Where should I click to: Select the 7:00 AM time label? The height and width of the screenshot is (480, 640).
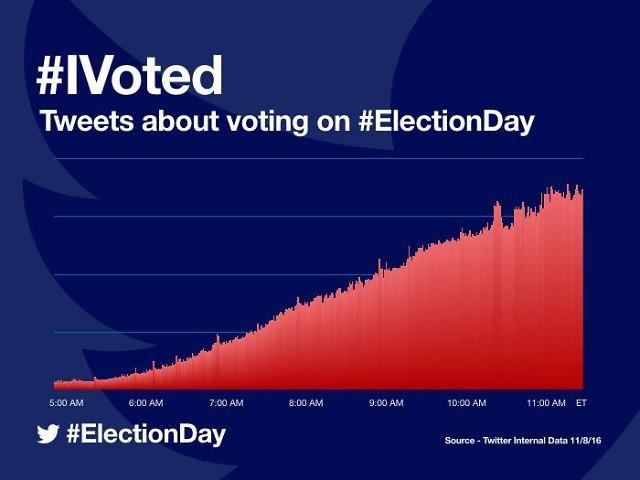tap(226, 403)
